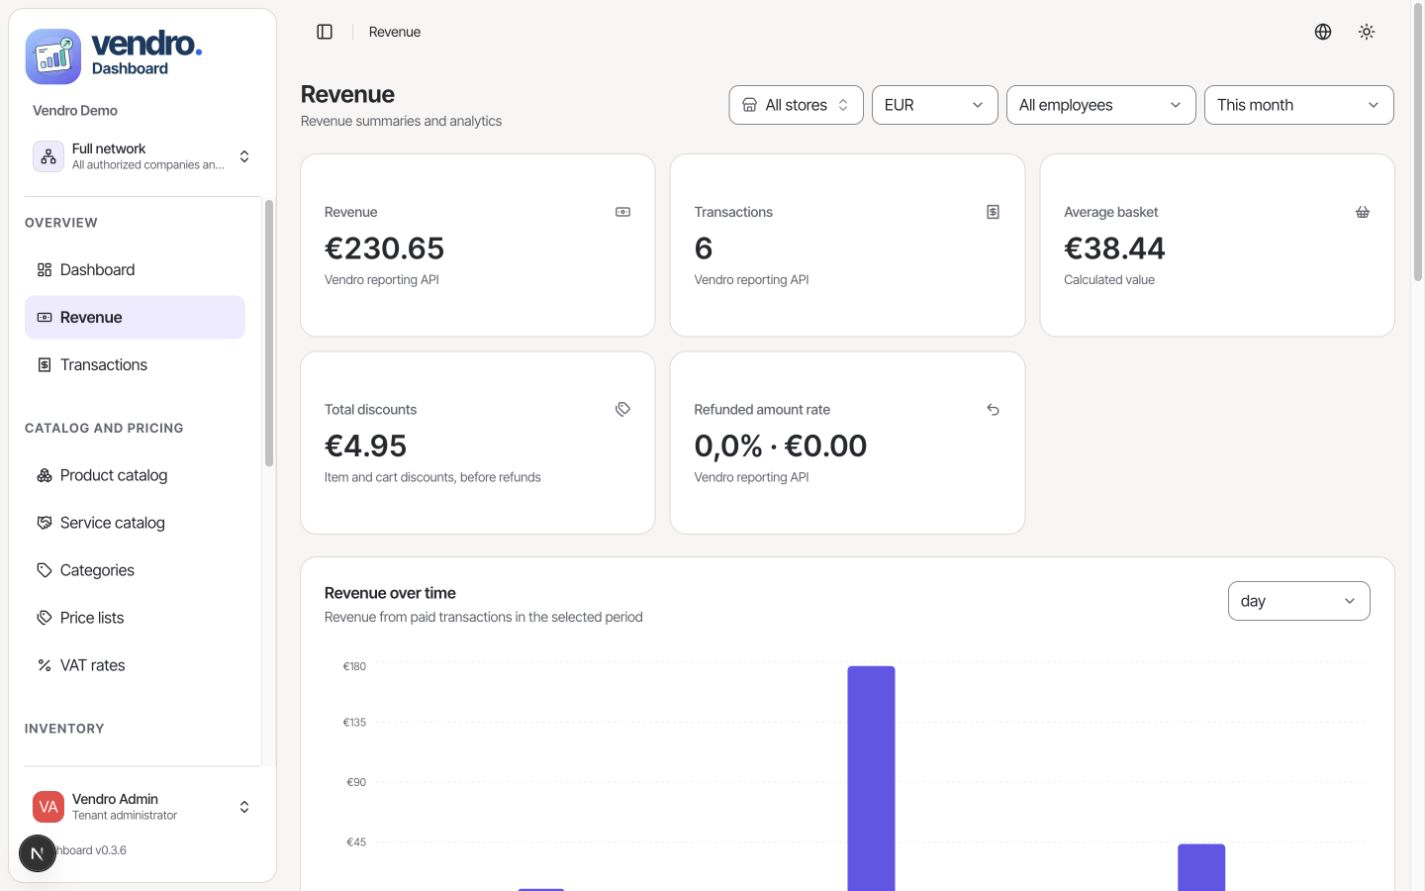Open Price lists in the sidebar
The image size is (1425, 891).
tap(135, 618)
